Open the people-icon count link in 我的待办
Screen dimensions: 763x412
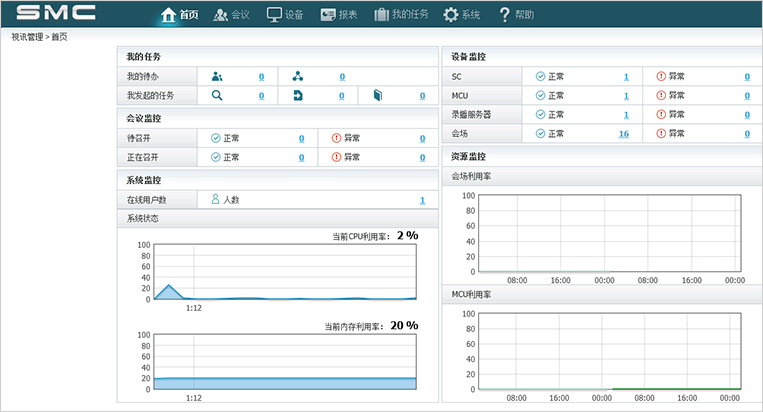261,77
